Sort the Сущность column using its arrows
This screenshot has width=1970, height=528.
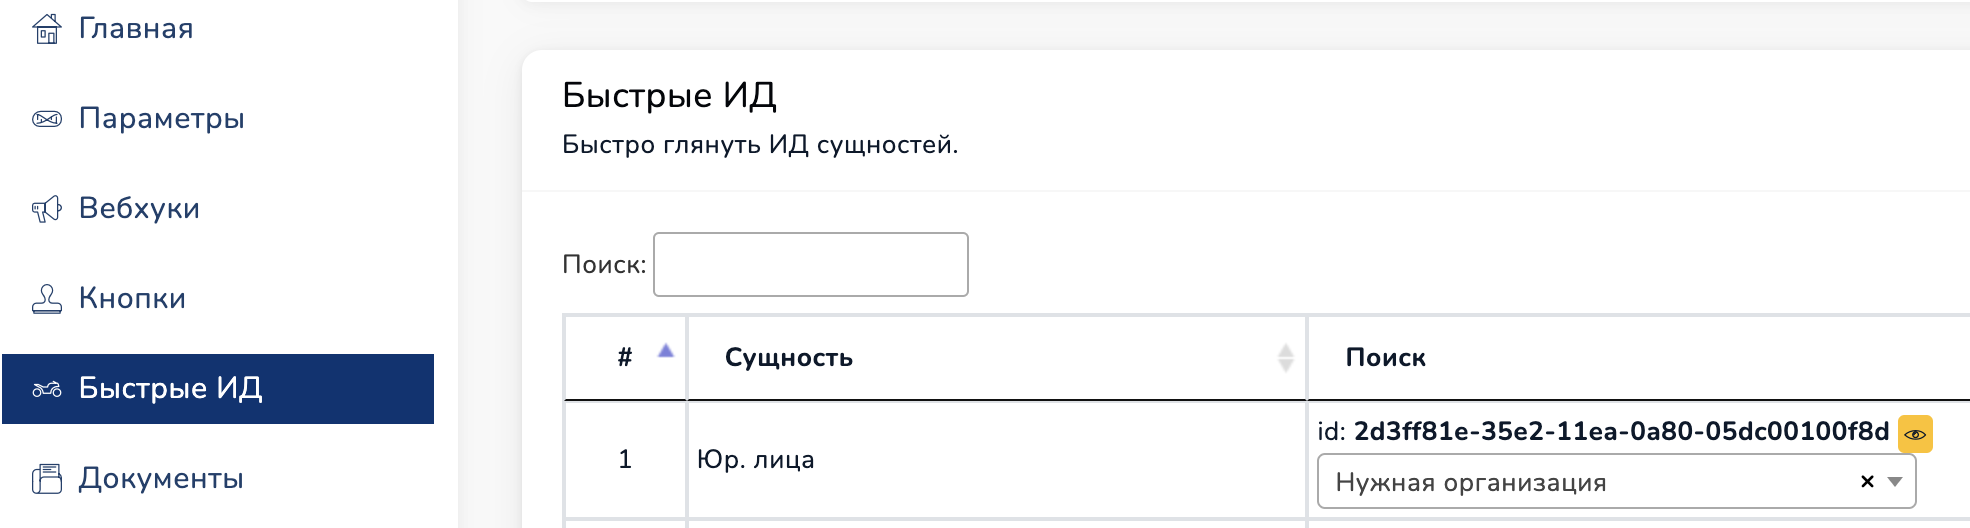(x=1286, y=357)
